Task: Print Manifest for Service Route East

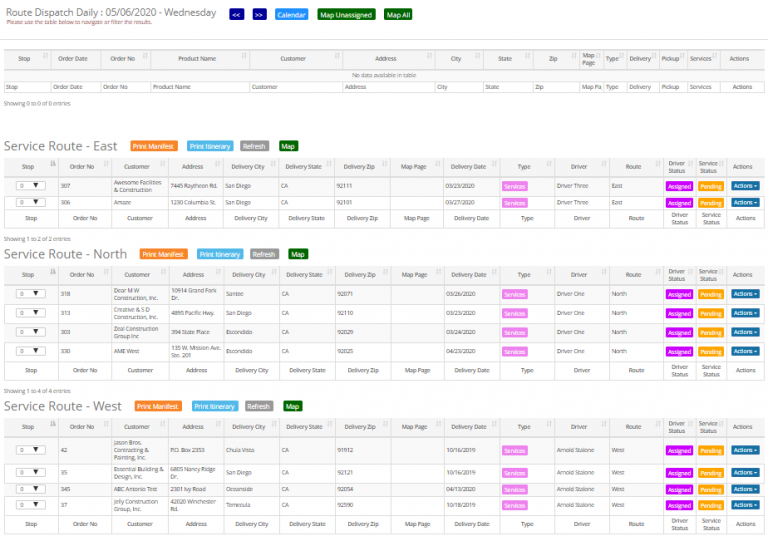Action: point(153,146)
